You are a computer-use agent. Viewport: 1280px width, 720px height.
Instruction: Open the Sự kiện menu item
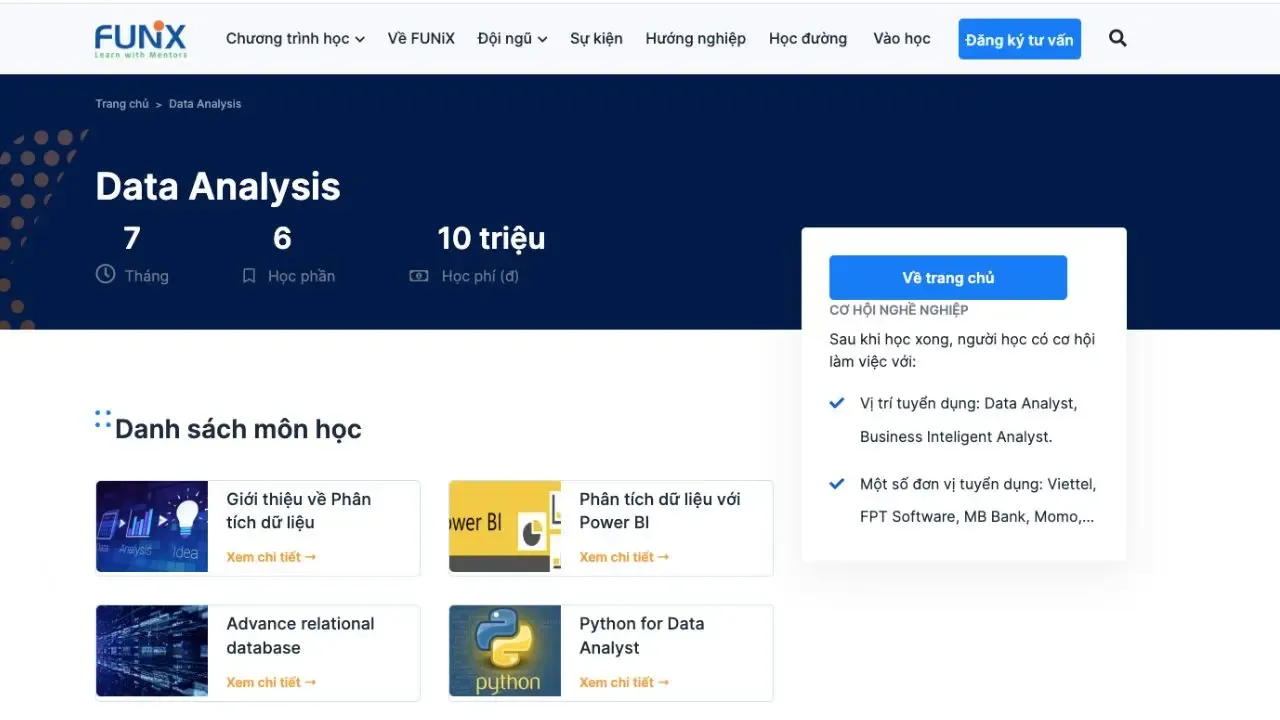point(596,39)
